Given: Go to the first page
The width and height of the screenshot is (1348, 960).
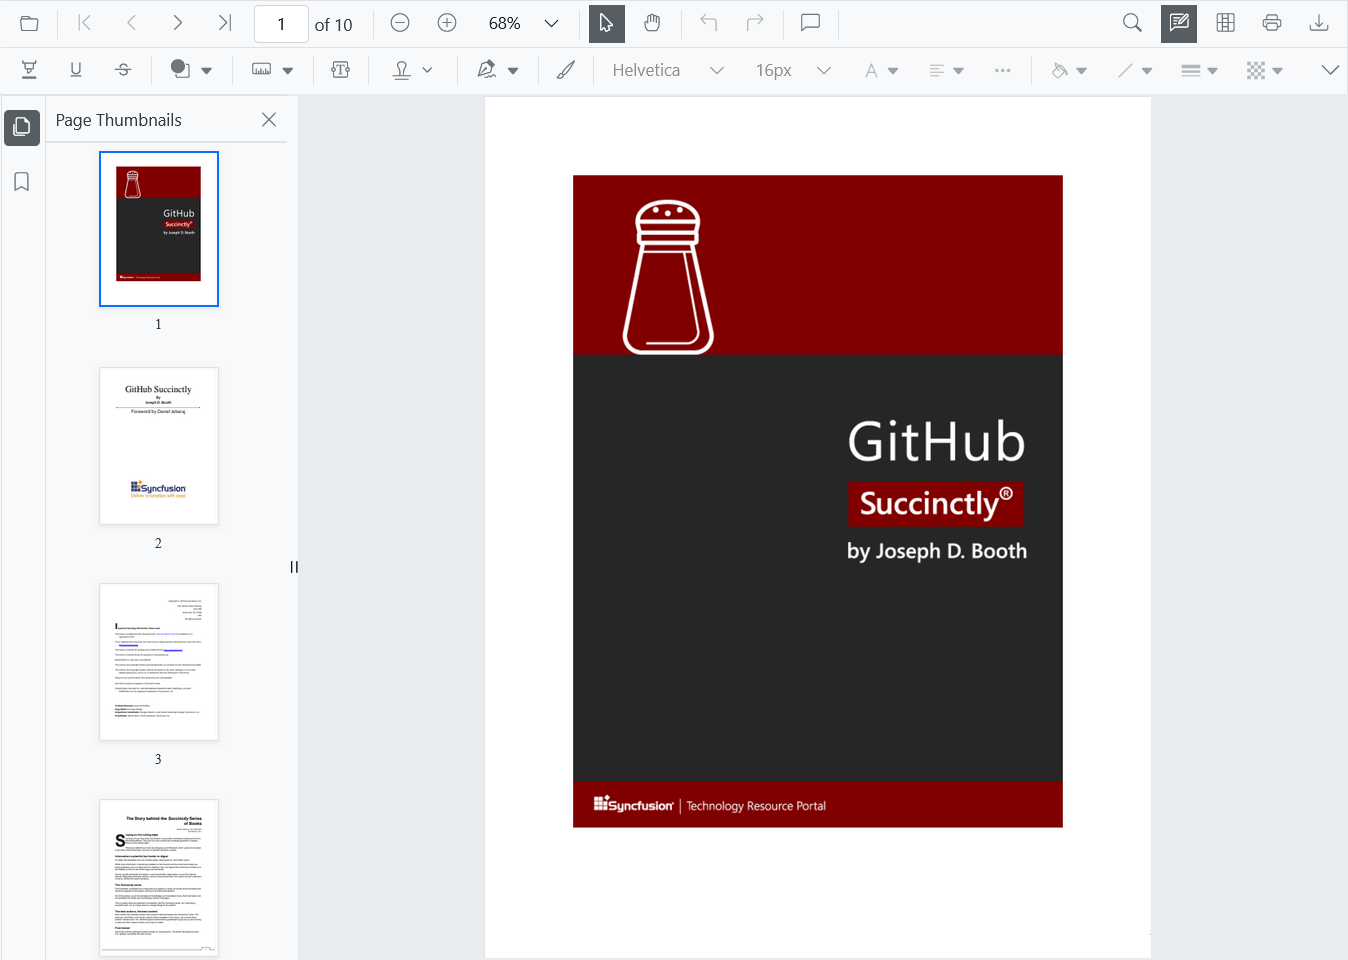Looking at the screenshot, I should pos(85,23).
